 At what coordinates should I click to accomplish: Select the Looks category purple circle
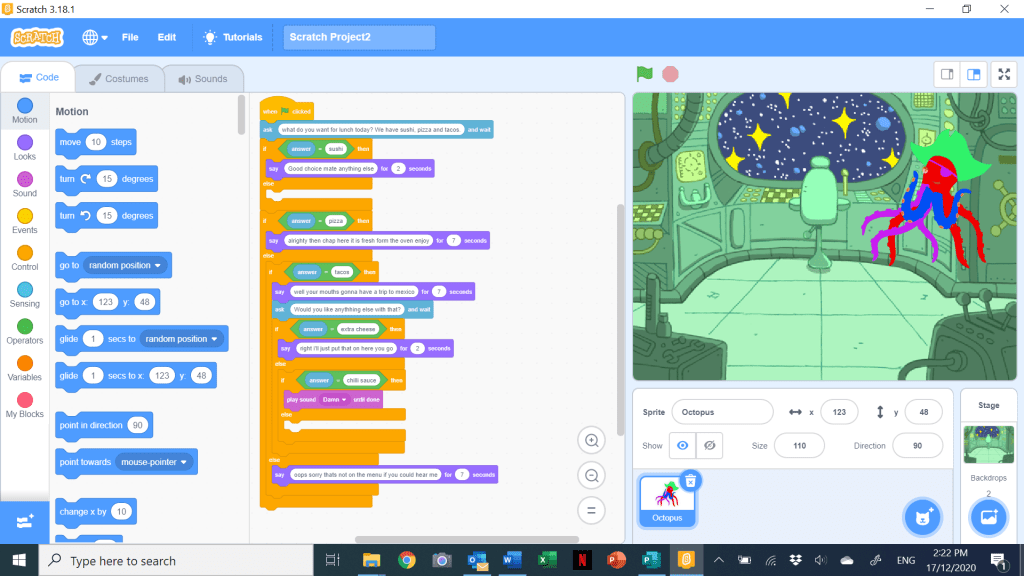25,143
